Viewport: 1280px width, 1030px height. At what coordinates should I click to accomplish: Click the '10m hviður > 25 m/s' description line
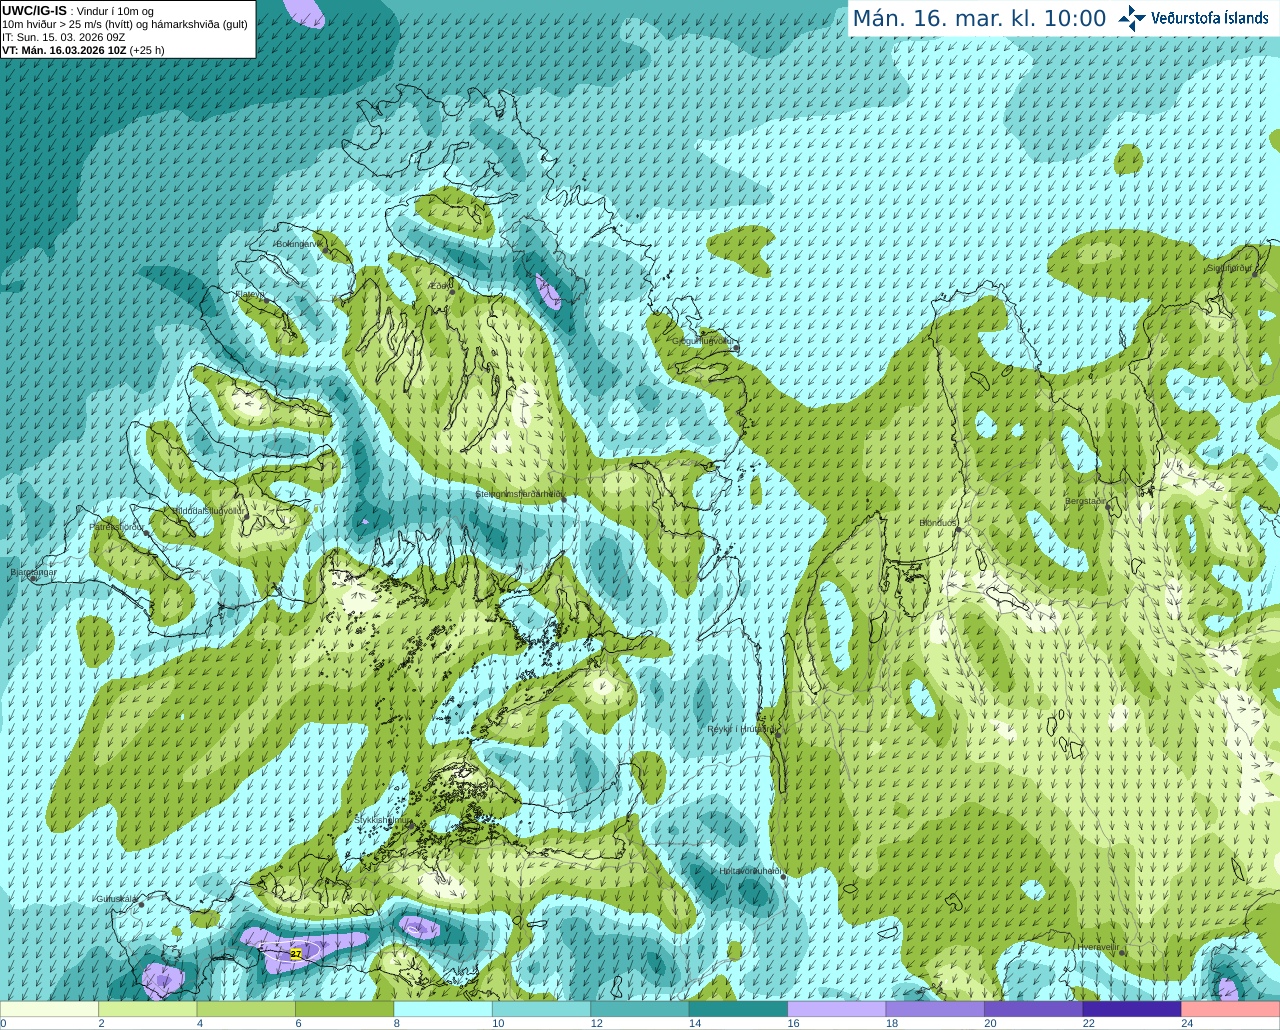tap(125, 24)
